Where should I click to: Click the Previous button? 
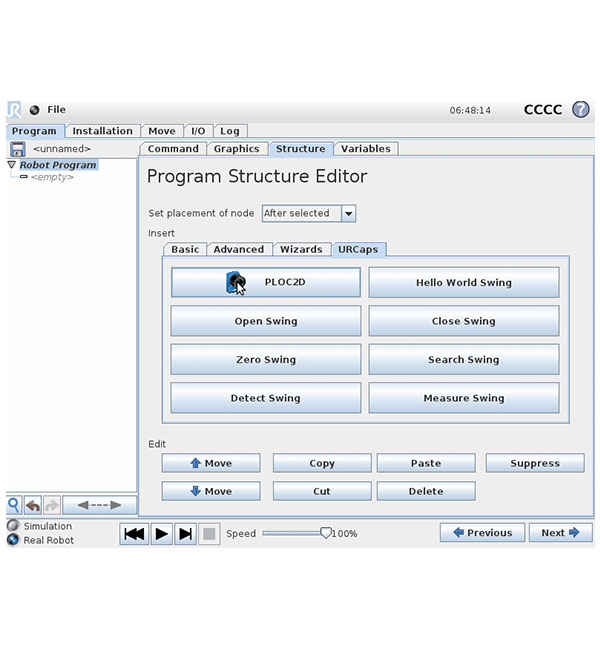(x=482, y=533)
